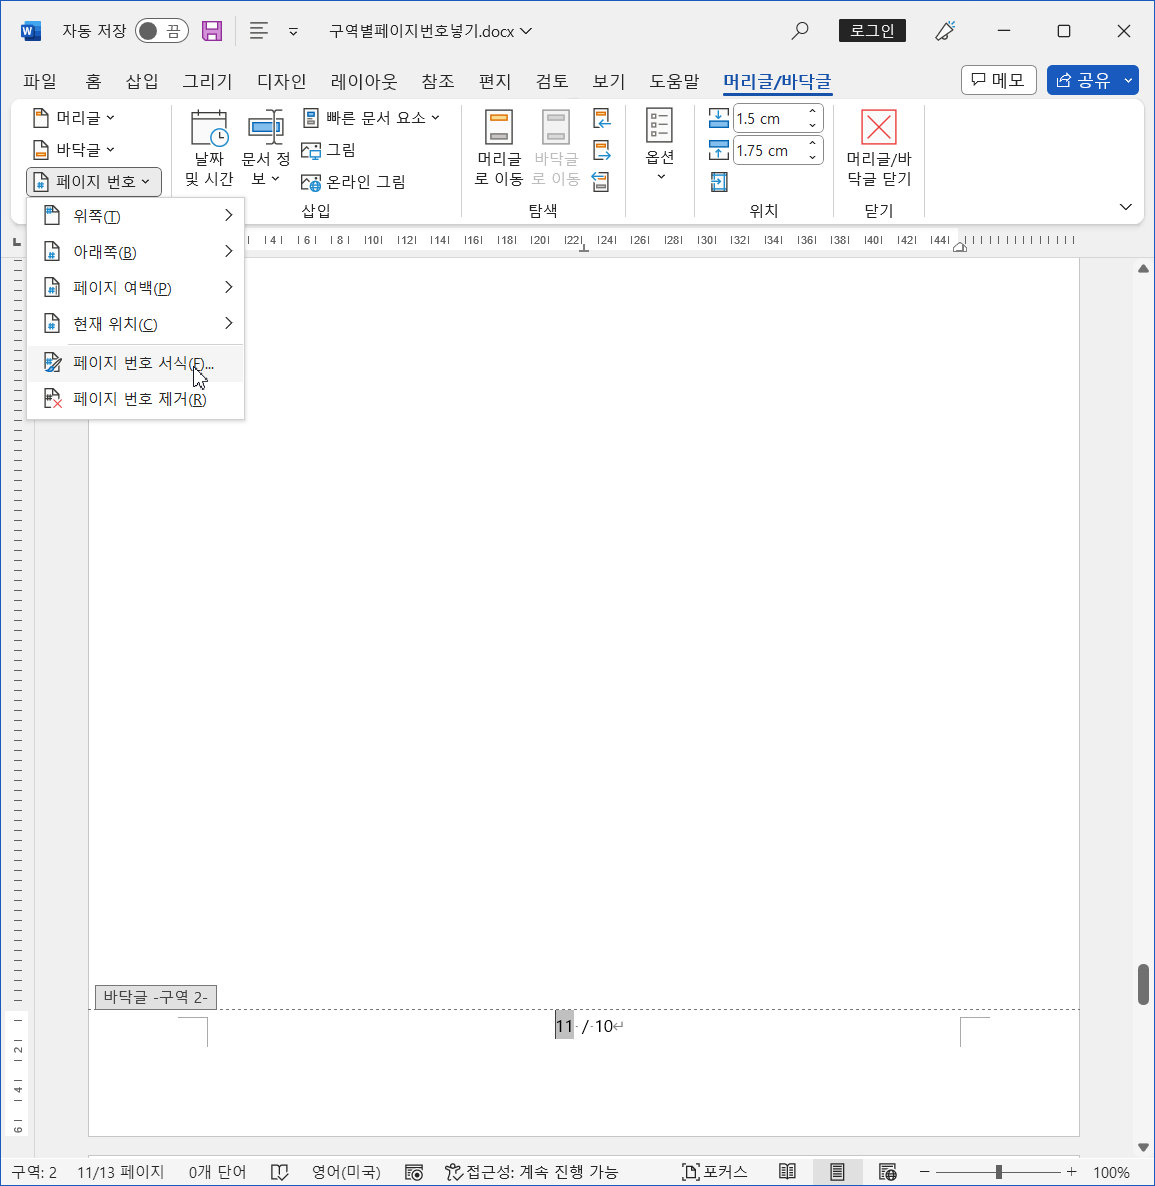Open the Quick Access Toolbar customize arrow
The image size is (1155, 1186).
[x=293, y=32]
